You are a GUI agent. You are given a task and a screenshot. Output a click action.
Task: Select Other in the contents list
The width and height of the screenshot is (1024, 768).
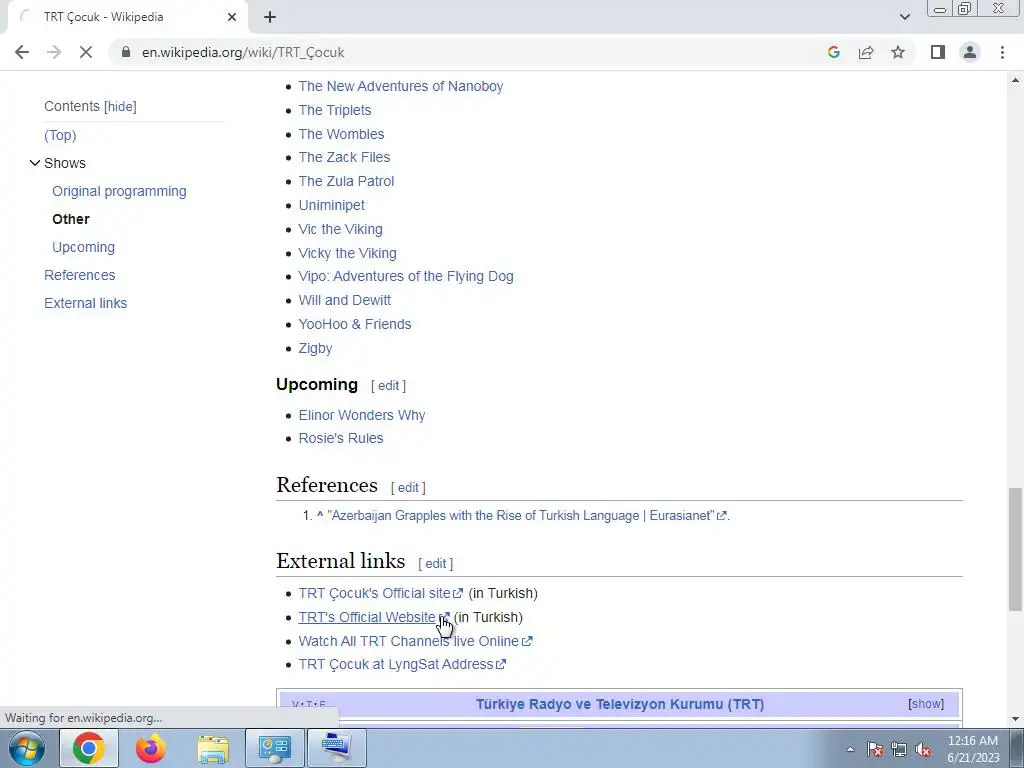[71, 219]
